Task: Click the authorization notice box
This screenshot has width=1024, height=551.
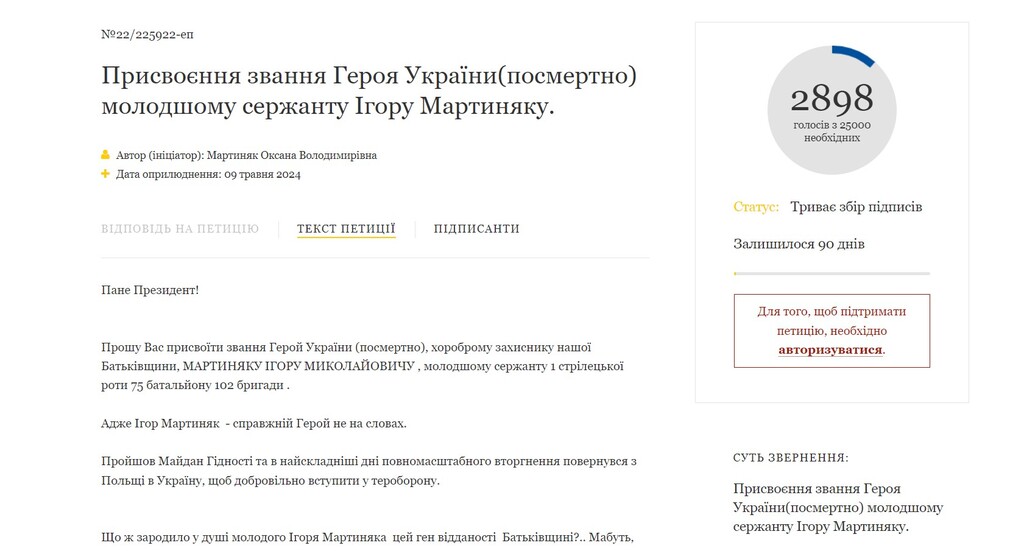Action: (831, 331)
